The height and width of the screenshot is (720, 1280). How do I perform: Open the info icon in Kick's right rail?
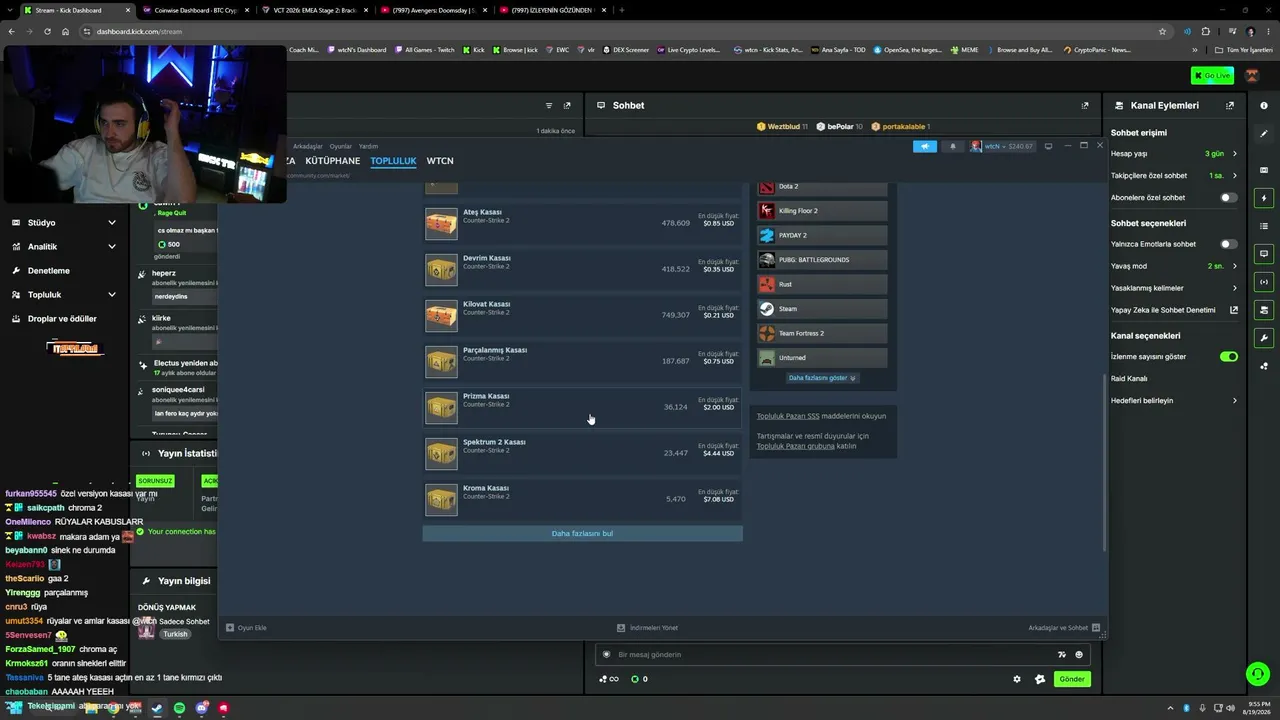click(x=1264, y=105)
